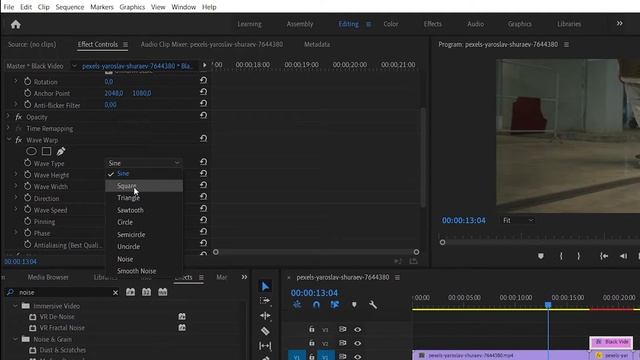Select the Ripple Edit tool

(x=265, y=316)
